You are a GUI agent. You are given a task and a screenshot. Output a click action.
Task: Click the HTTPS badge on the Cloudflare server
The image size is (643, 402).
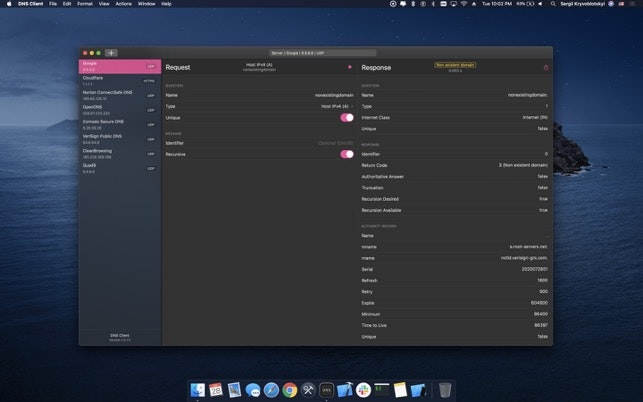click(149, 81)
